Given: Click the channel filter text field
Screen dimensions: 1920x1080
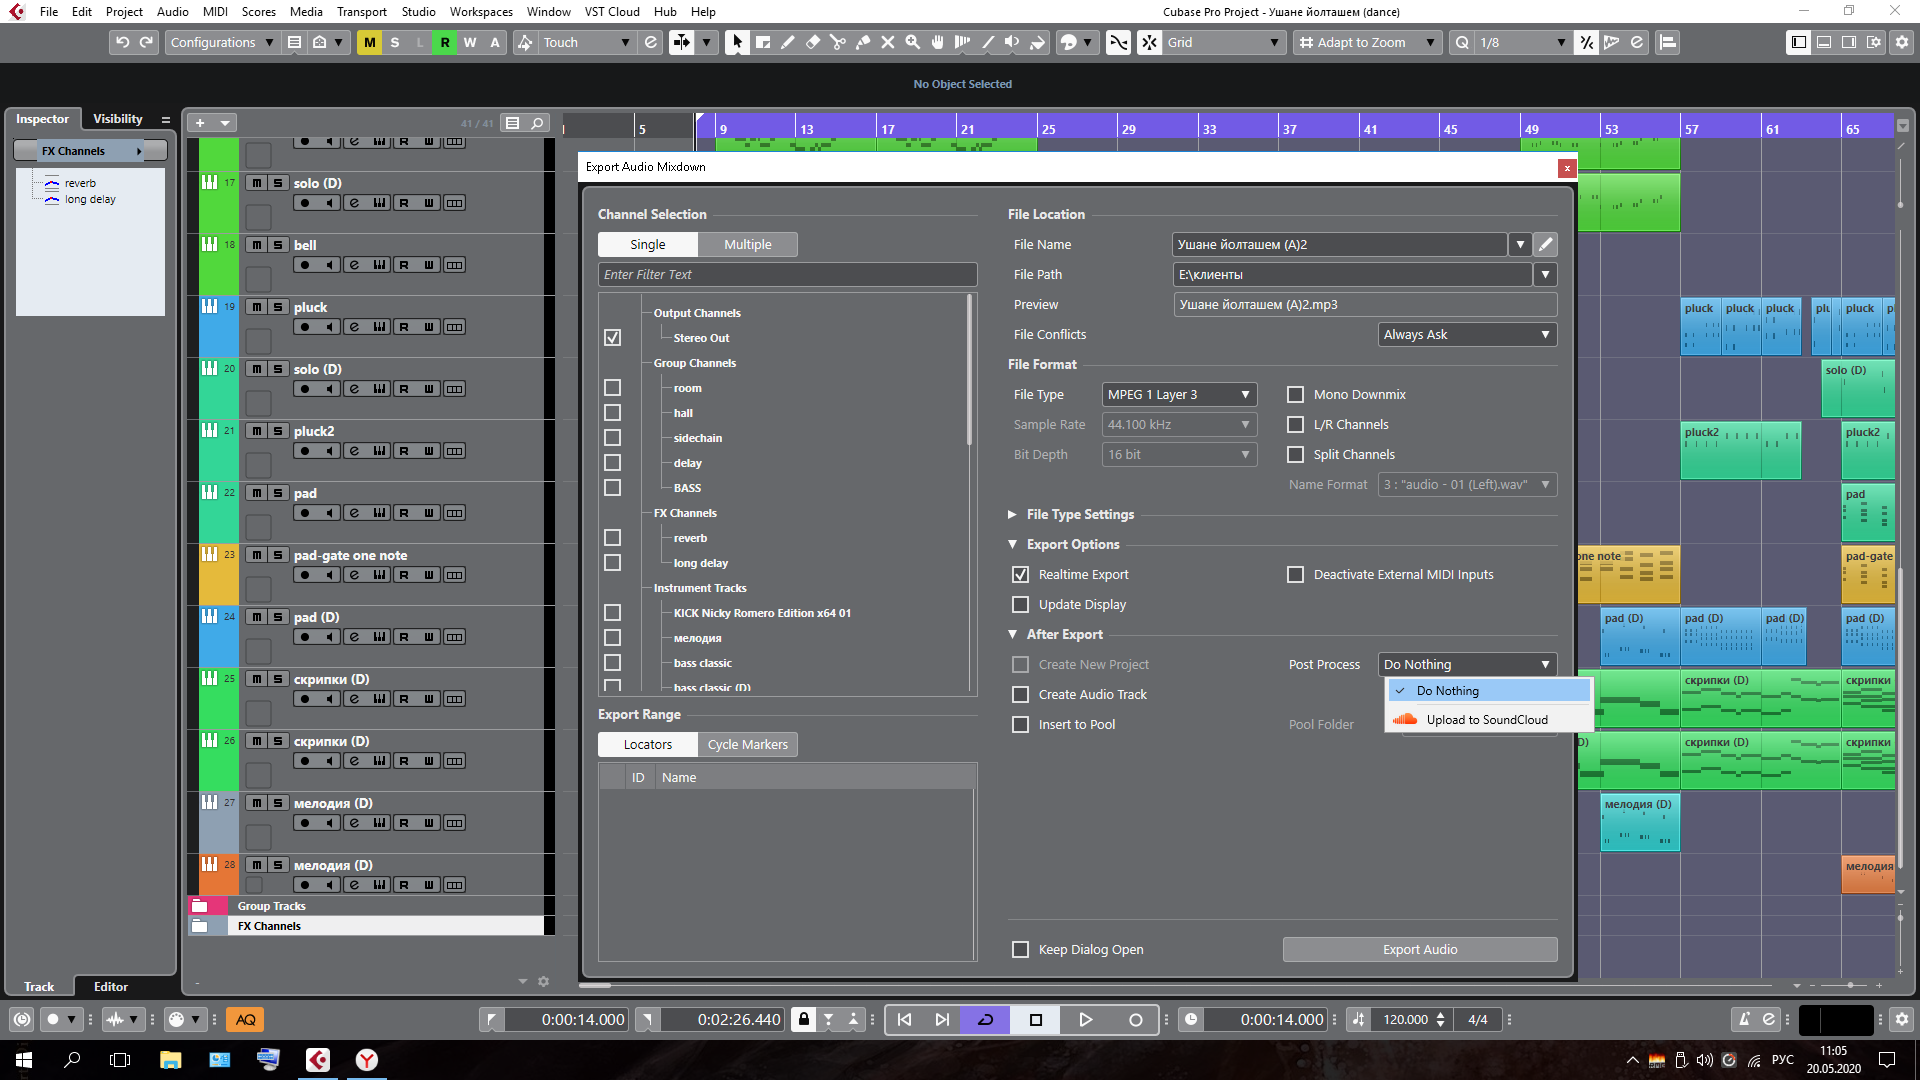Looking at the screenshot, I should click(x=786, y=275).
